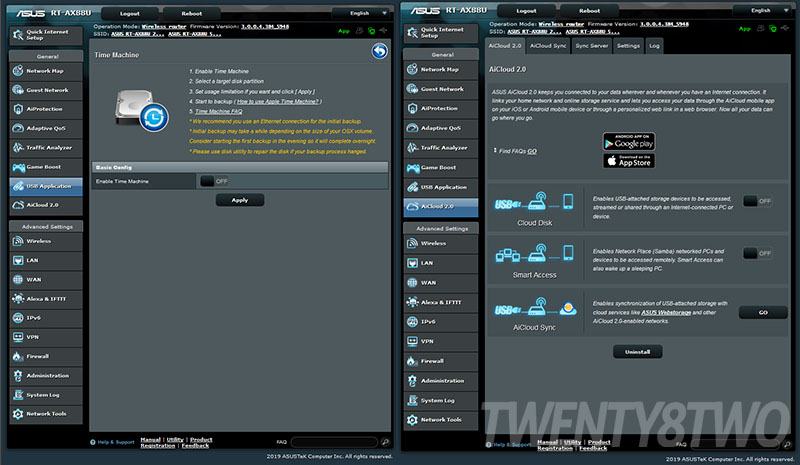Toggle the Cloud Disk switch on

point(757,201)
